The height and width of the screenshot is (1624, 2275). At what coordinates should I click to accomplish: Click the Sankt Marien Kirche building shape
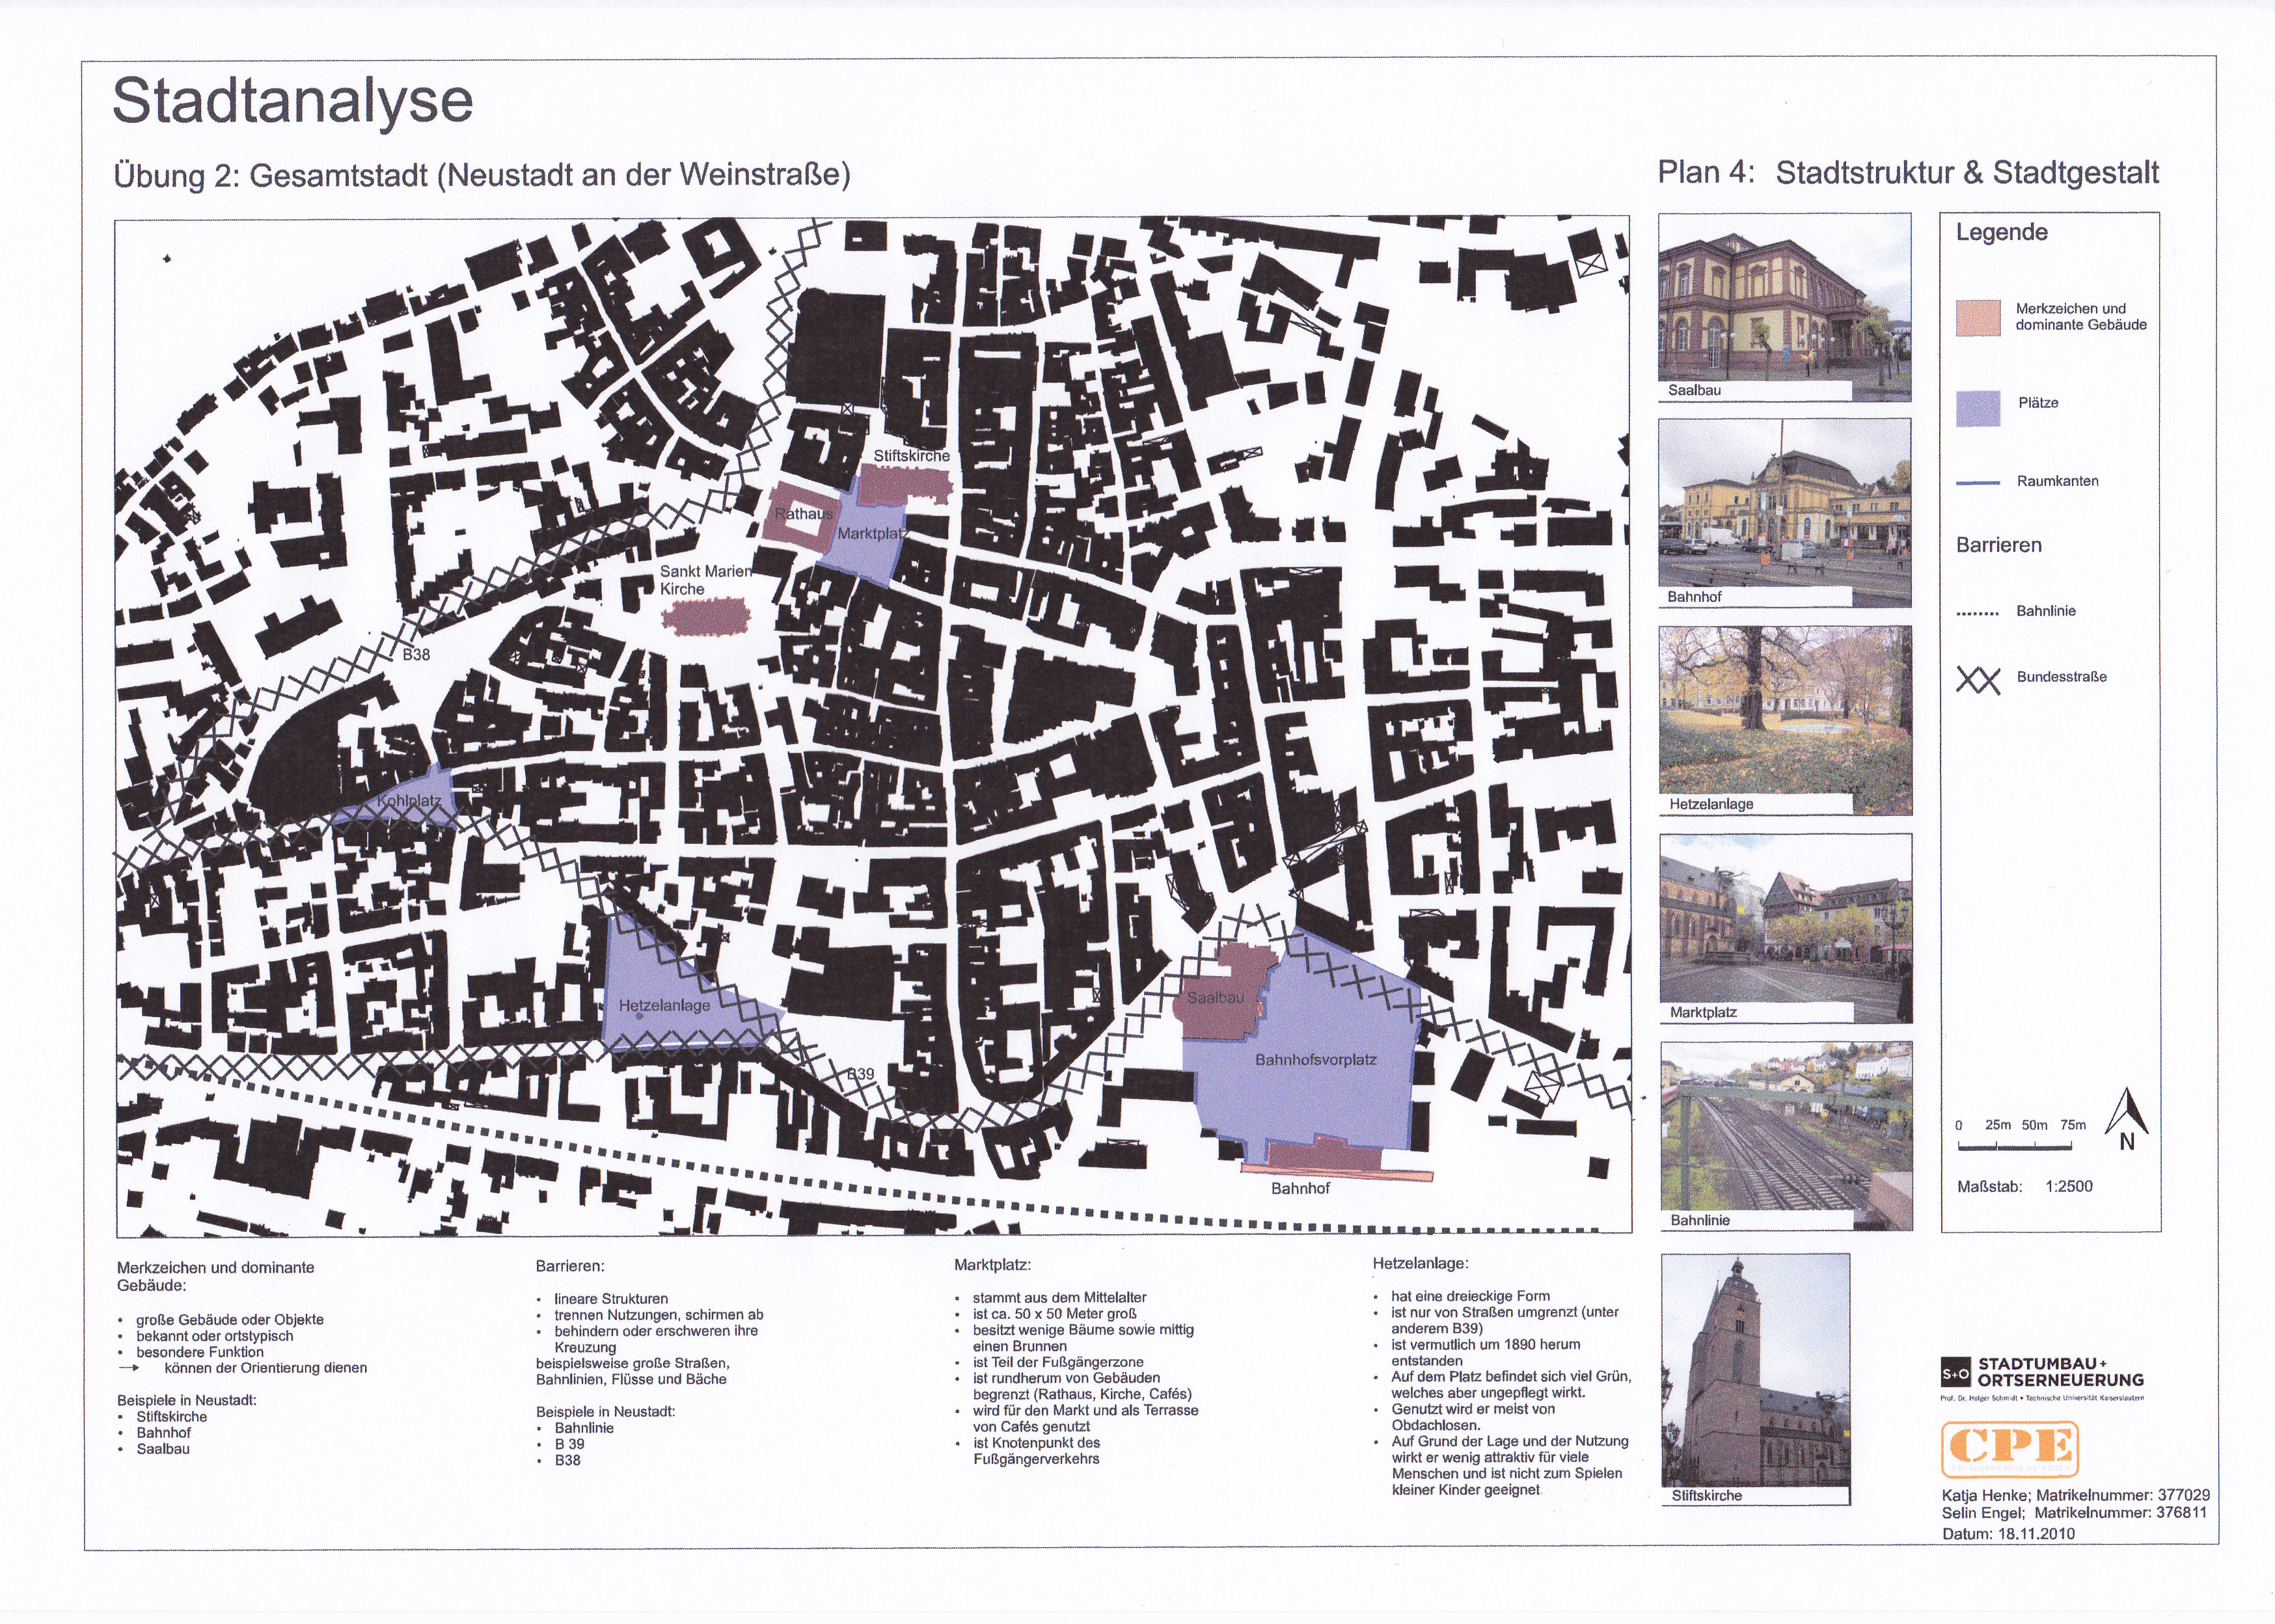point(706,618)
